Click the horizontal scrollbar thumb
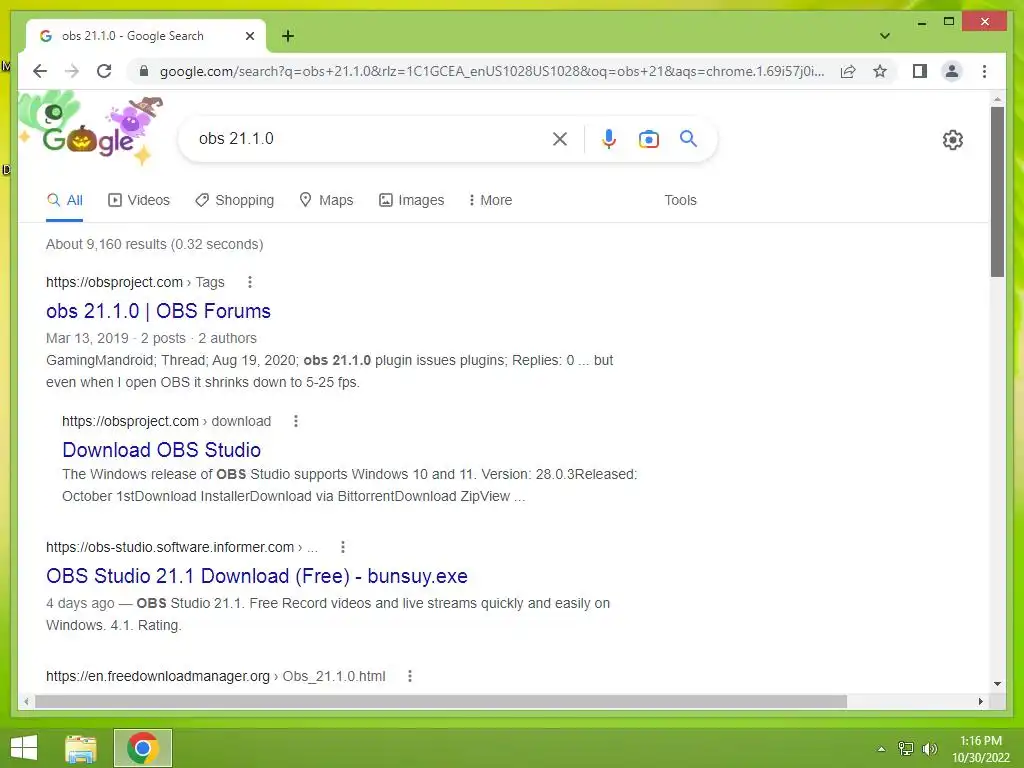Viewport: 1024px width, 768px height. point(441,701)
